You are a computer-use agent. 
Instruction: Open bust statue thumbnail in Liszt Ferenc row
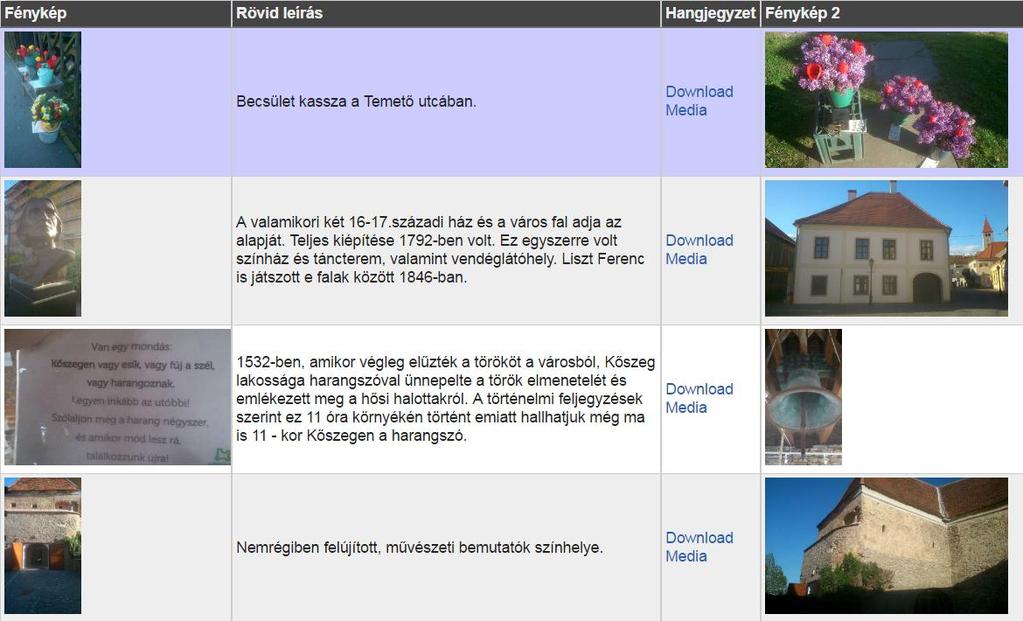pos(43,249)
